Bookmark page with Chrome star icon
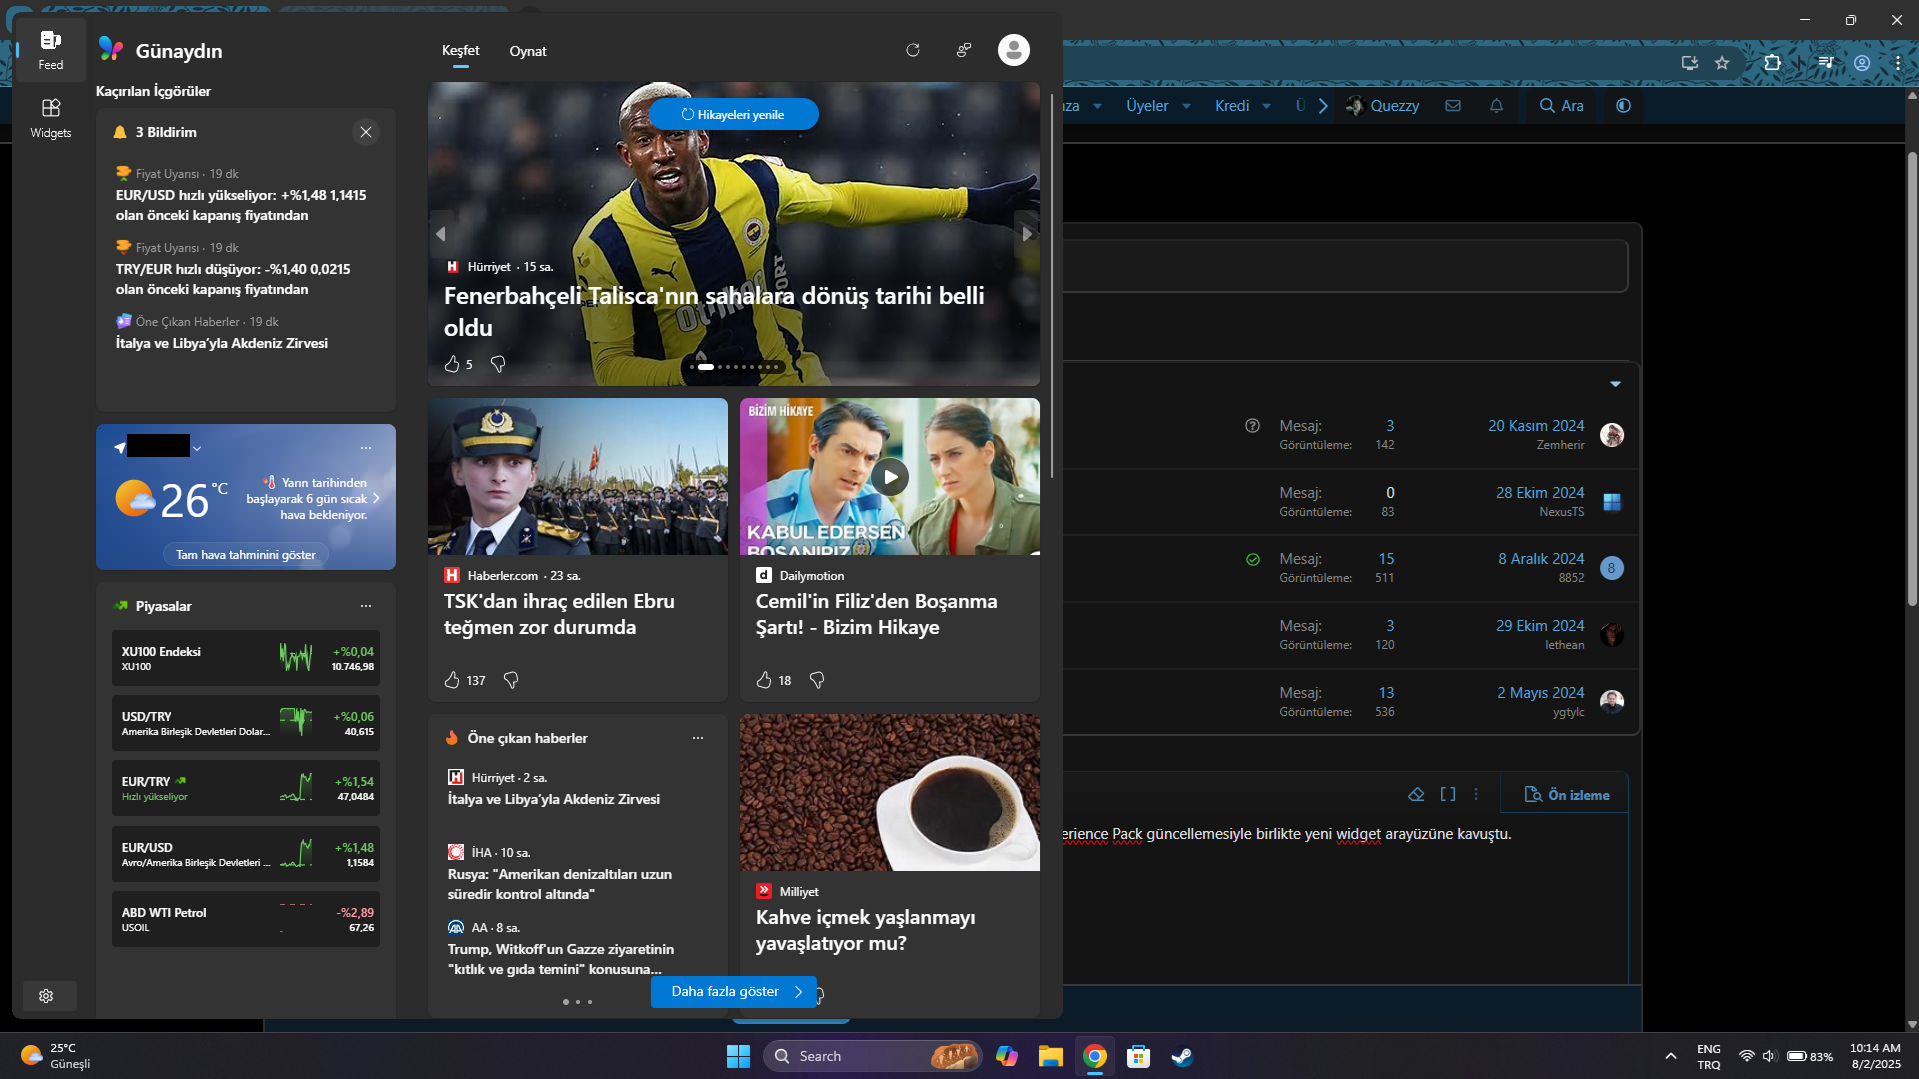Screen dimensions: 1919x1079 pyautogui.click(x=1722, y=62)
